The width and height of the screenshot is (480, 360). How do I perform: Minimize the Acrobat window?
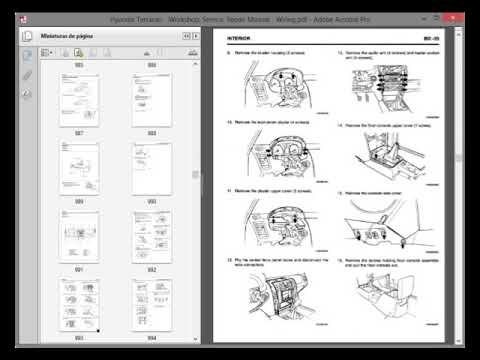pyautogui.click(x=424, y=19)
